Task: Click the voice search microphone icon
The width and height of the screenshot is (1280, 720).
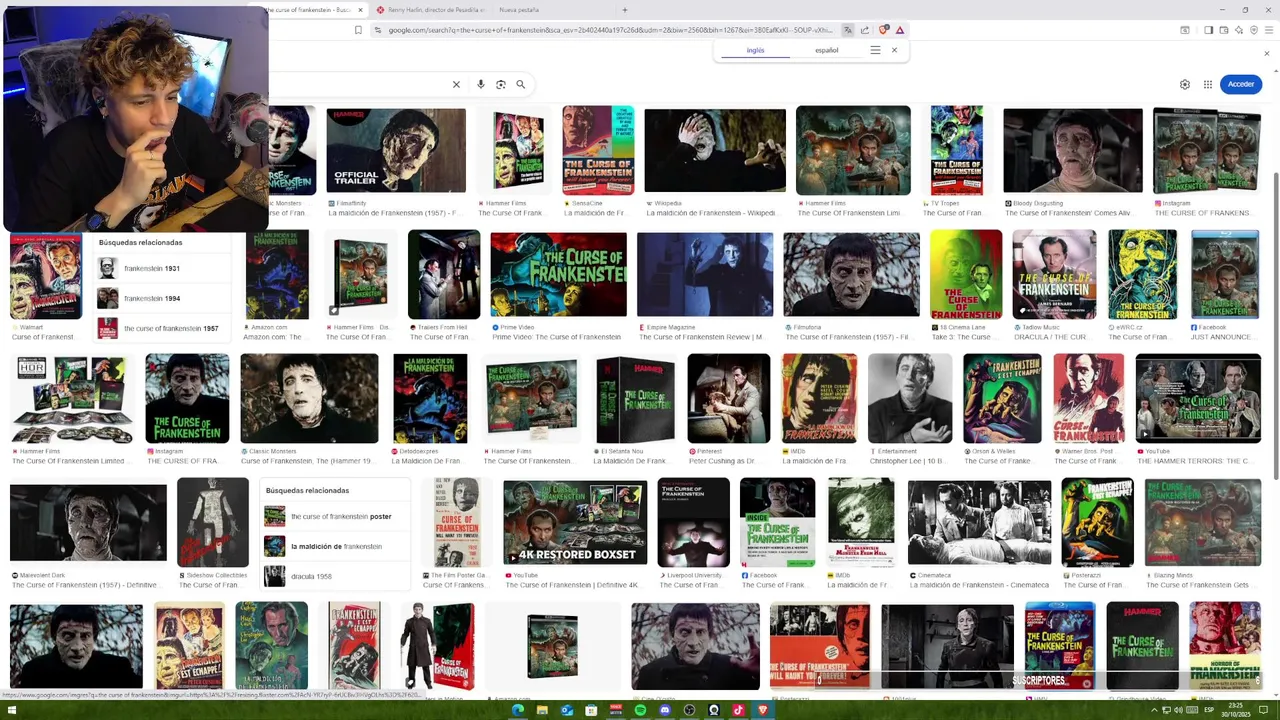Action: pyautogui.click(x=481, y=85)
